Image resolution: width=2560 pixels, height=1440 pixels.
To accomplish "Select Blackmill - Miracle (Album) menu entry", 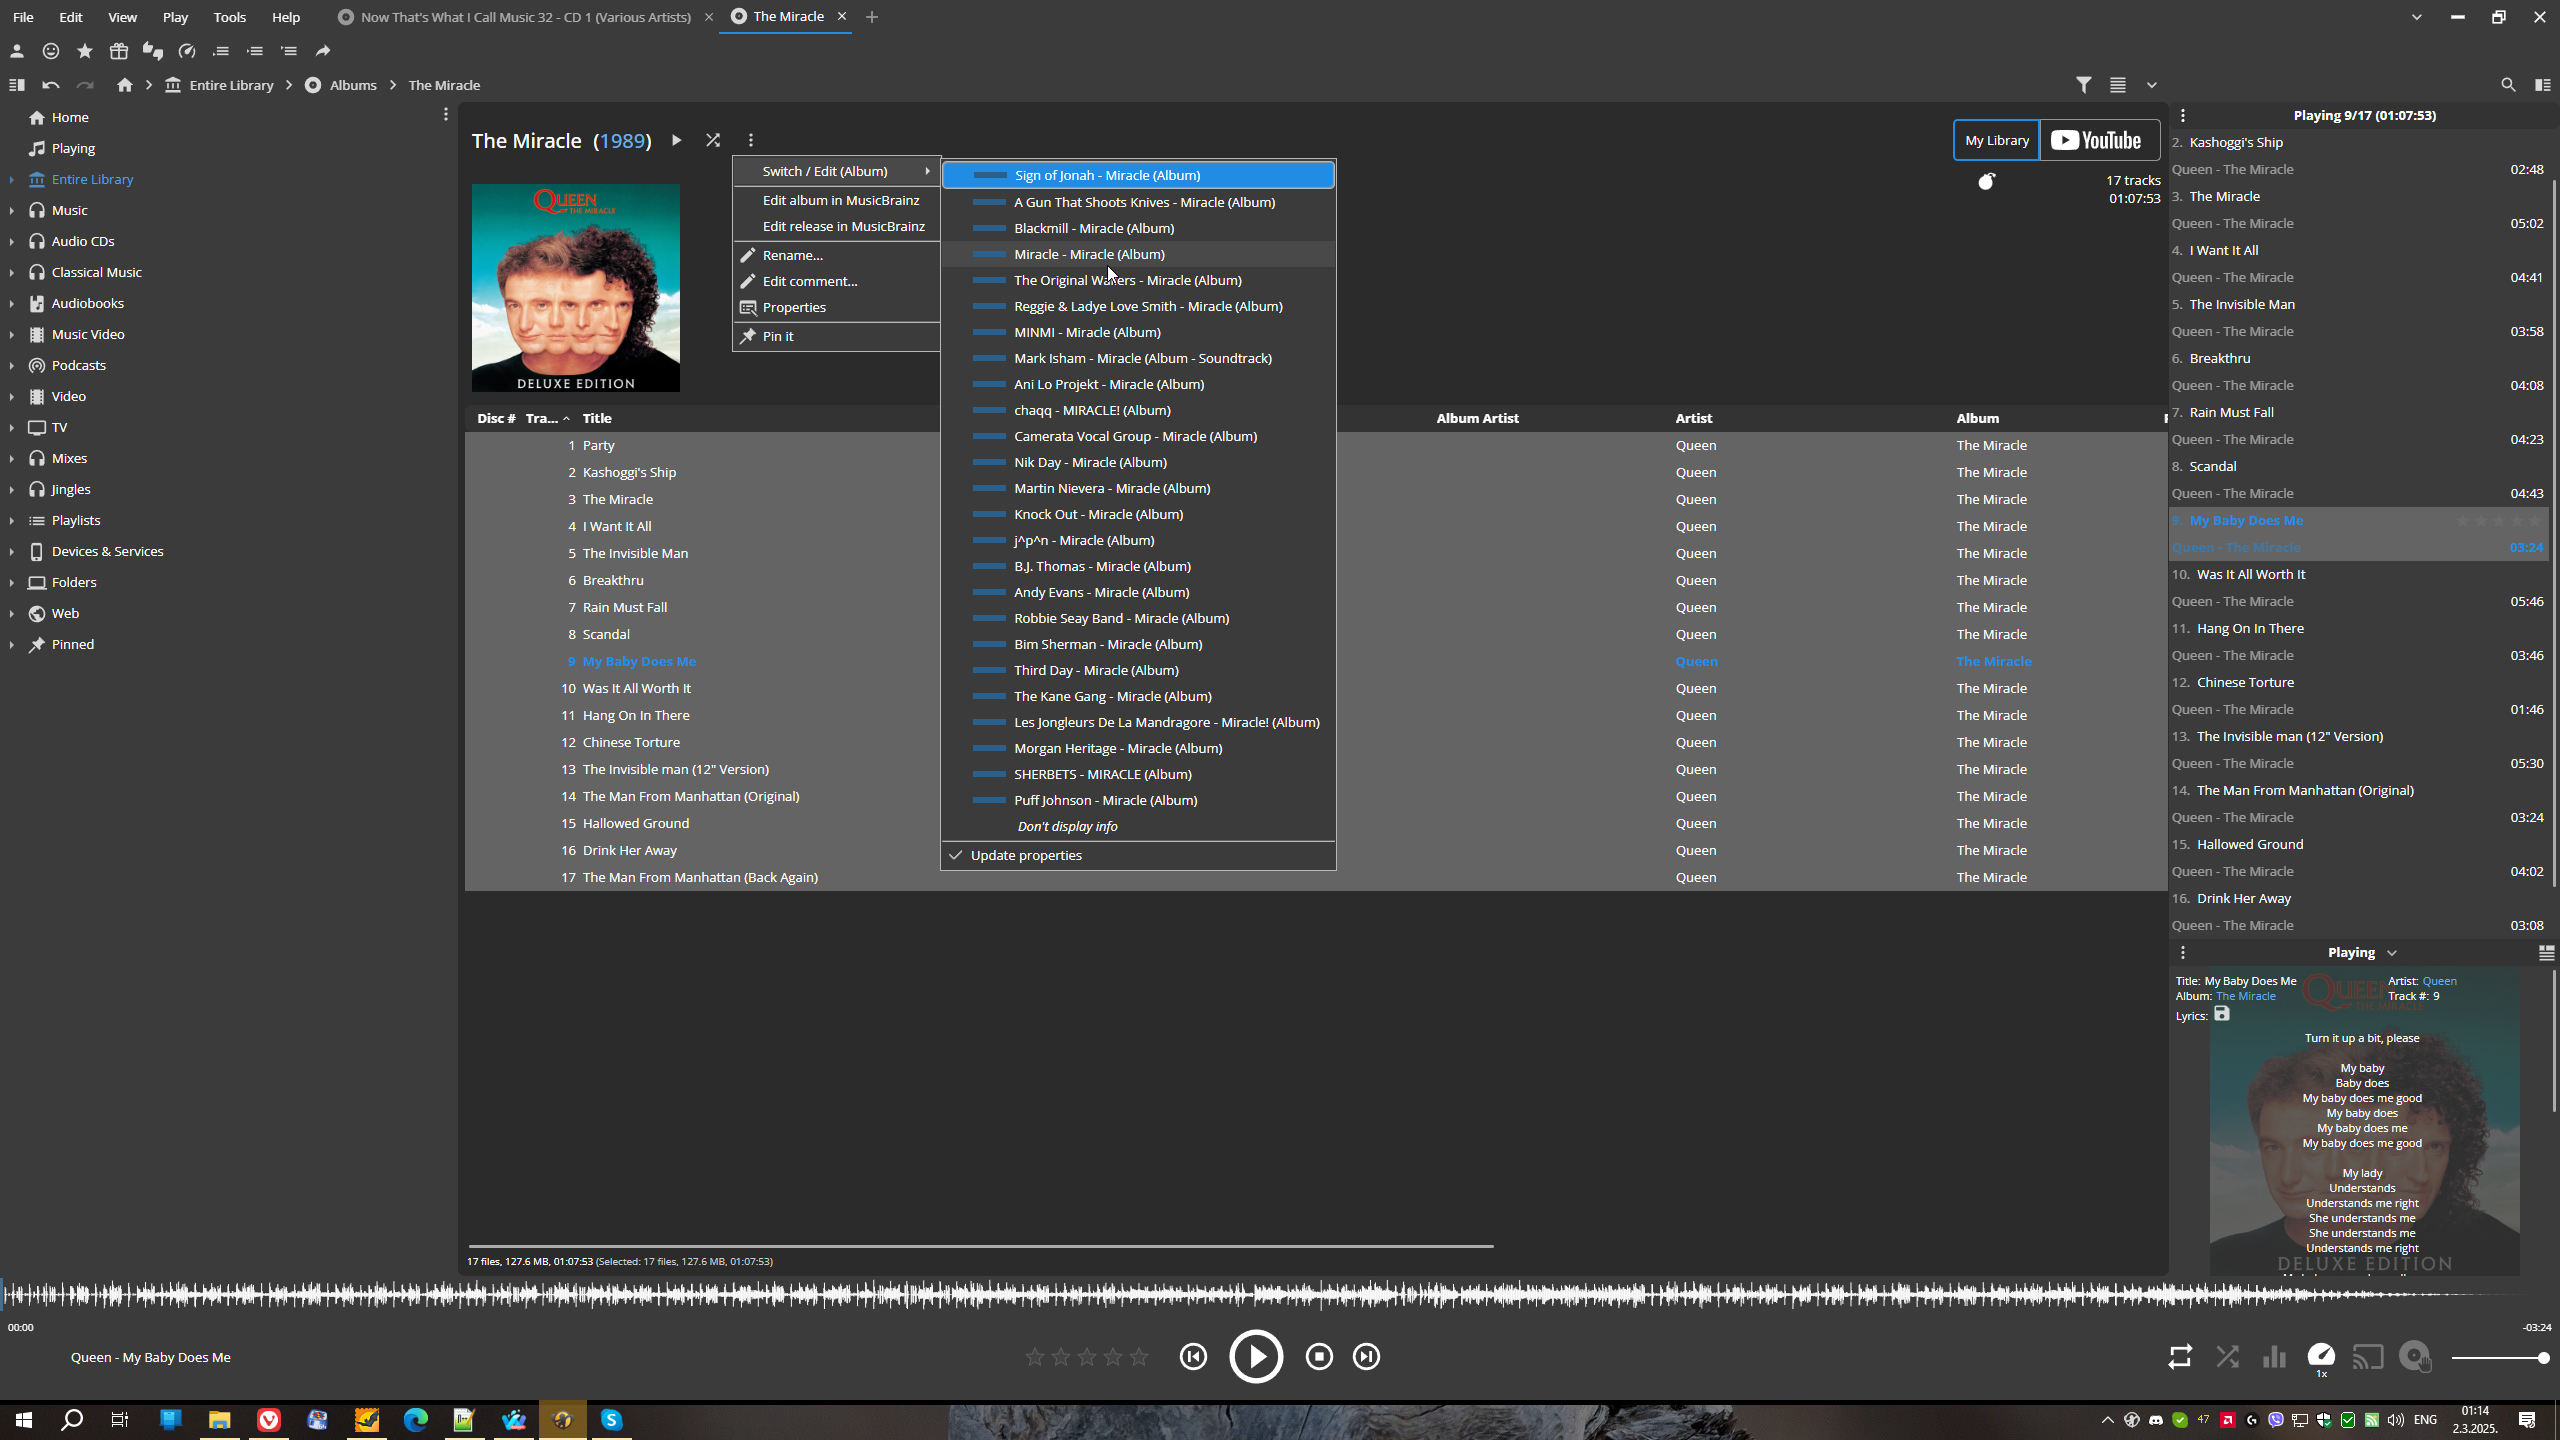I will (1093, 228).
